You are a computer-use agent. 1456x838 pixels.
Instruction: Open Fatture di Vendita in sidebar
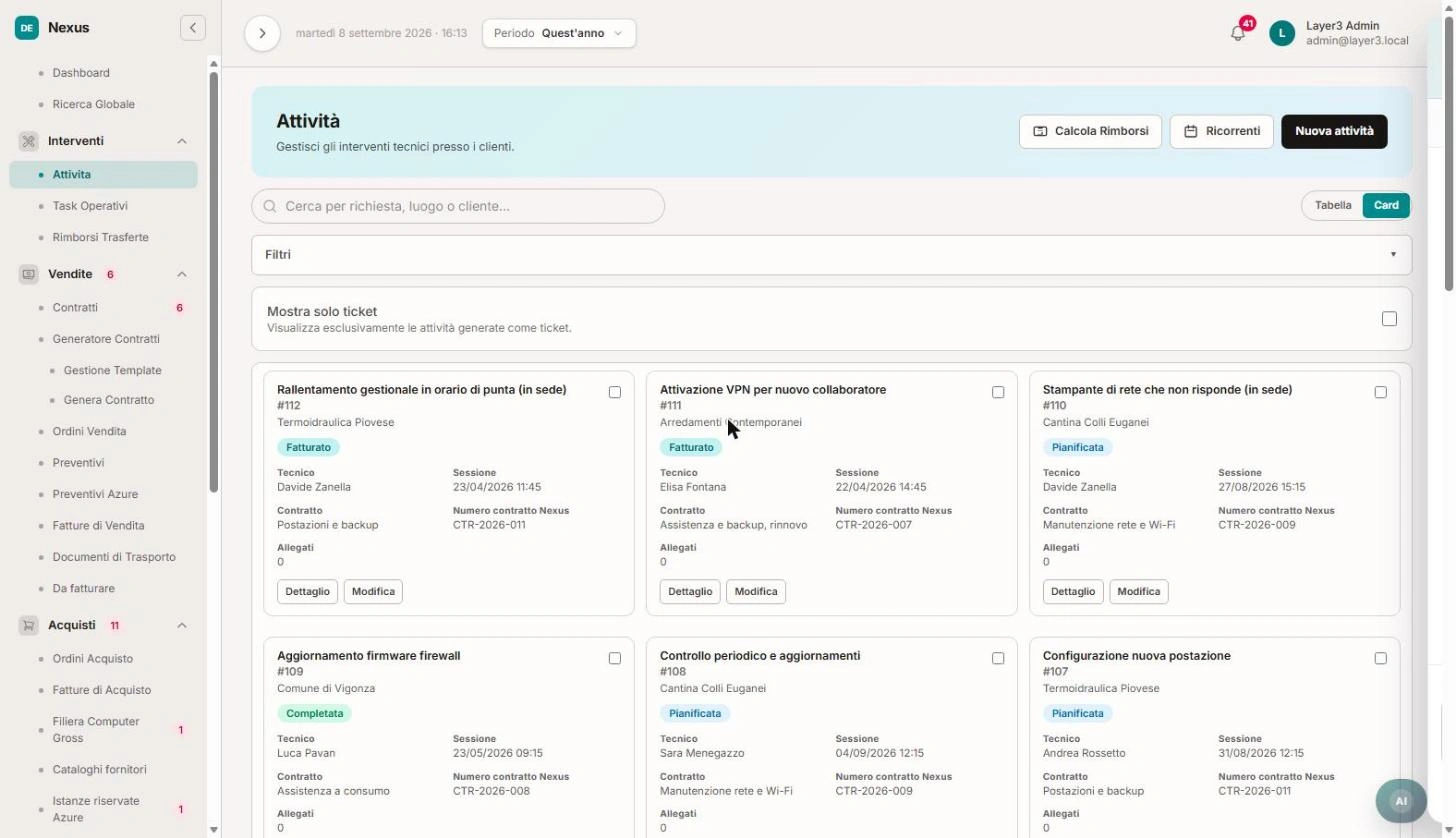pos(98,526)
